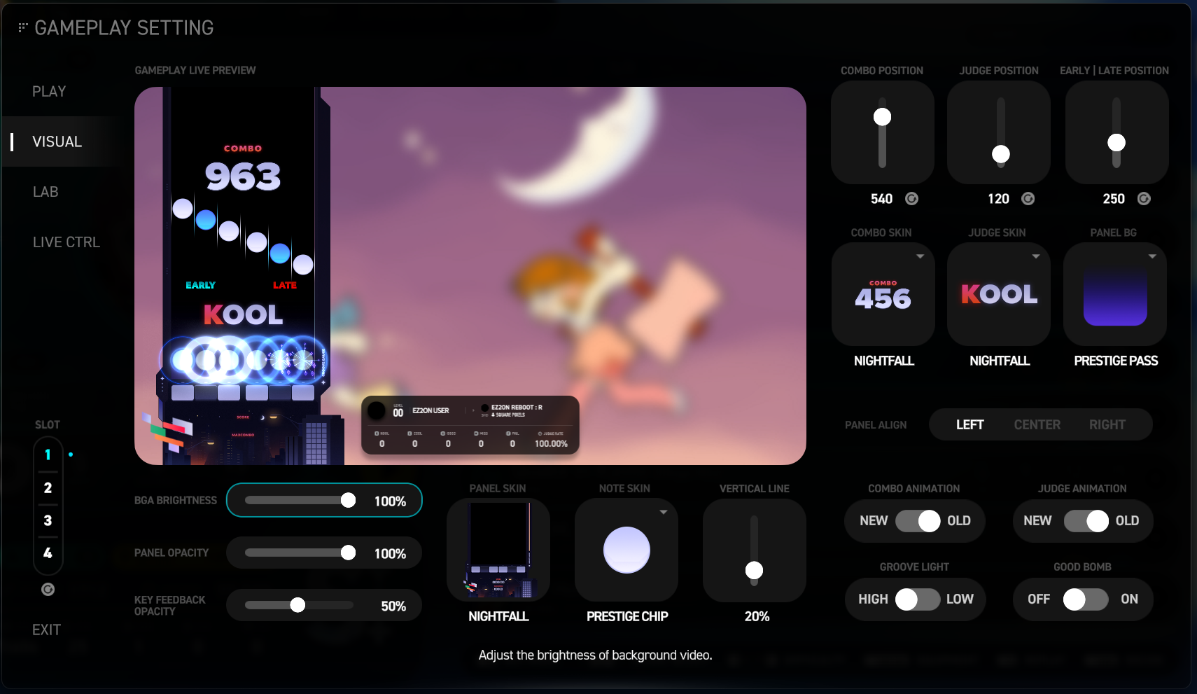Viewport: 1197px width, 694px height.
Task: Click the reset icon below slot 4
Action: click(47, 590)
